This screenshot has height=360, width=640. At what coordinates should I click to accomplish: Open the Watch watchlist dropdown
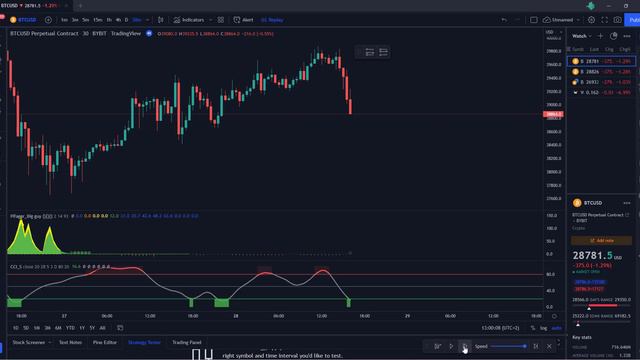tap(582, 36)
